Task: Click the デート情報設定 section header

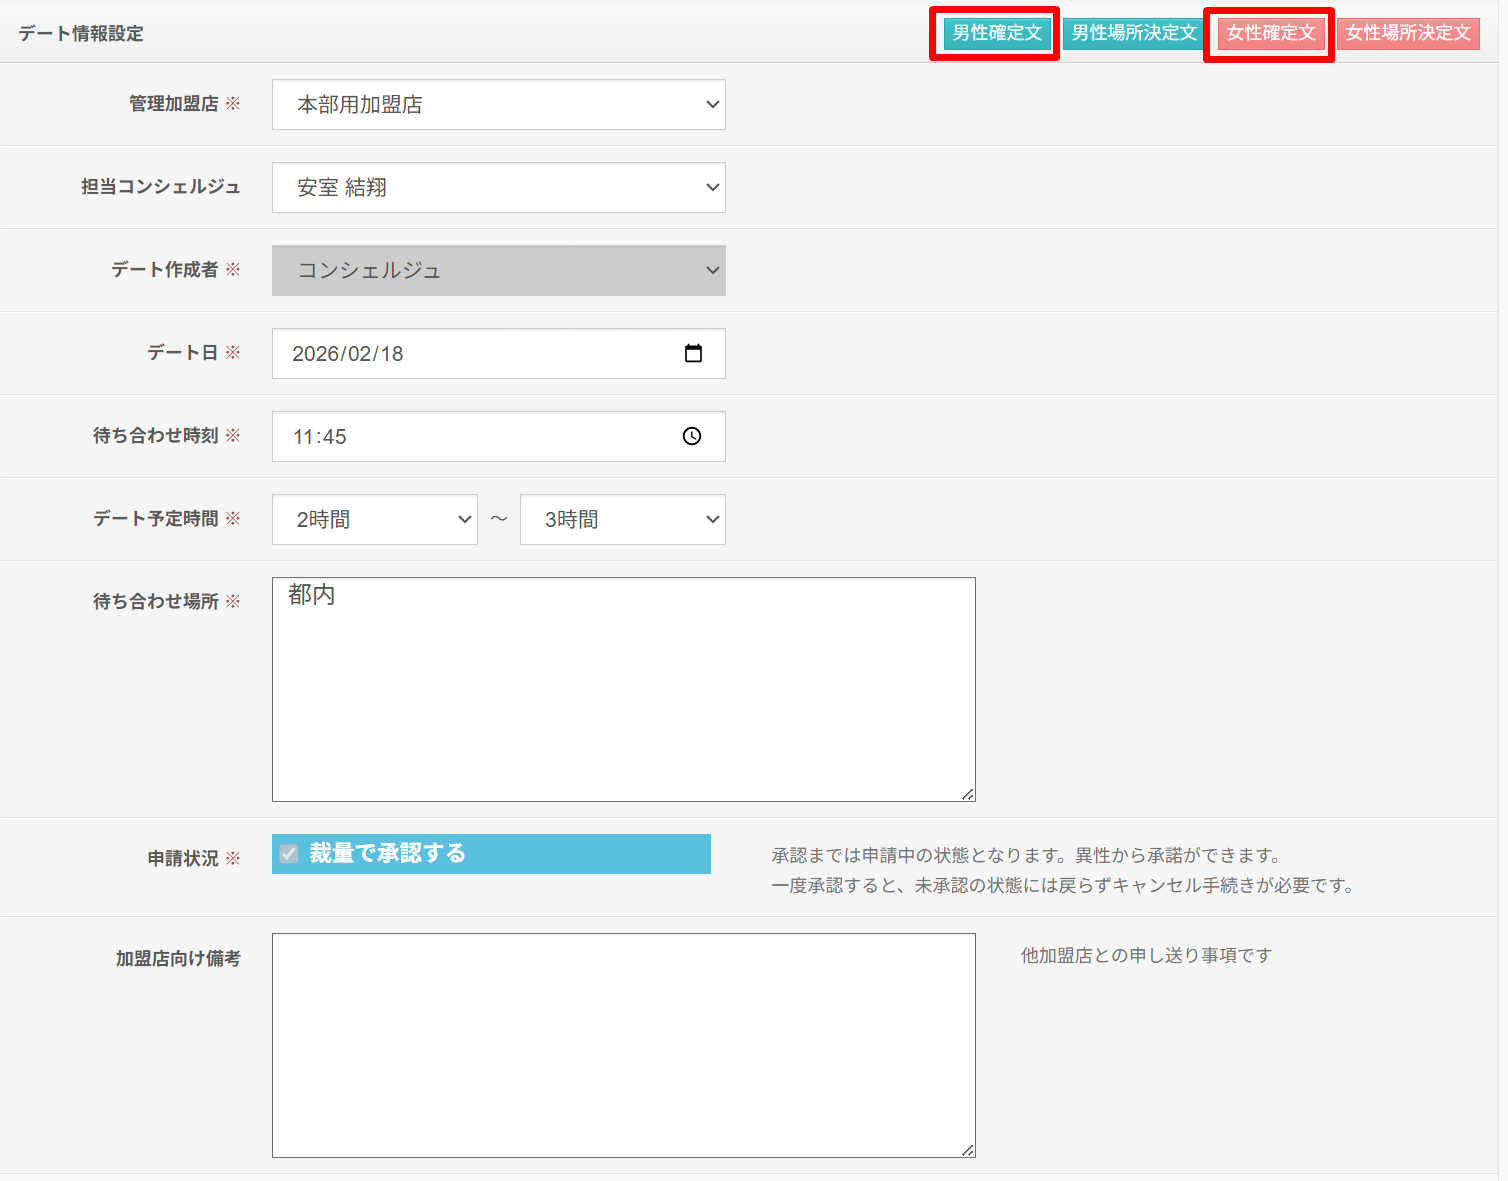Action: coord(81,34)
